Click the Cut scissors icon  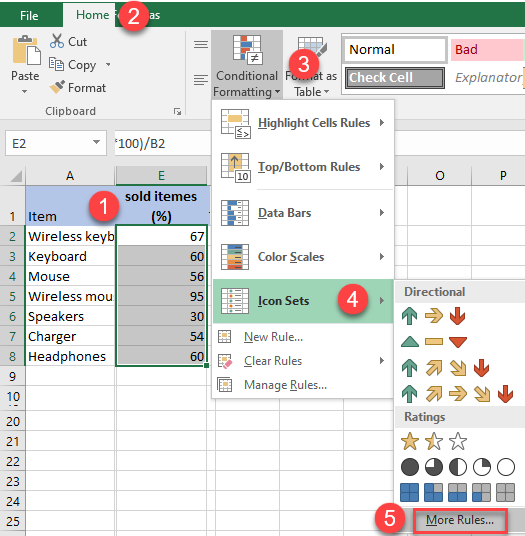click(57, 41)
